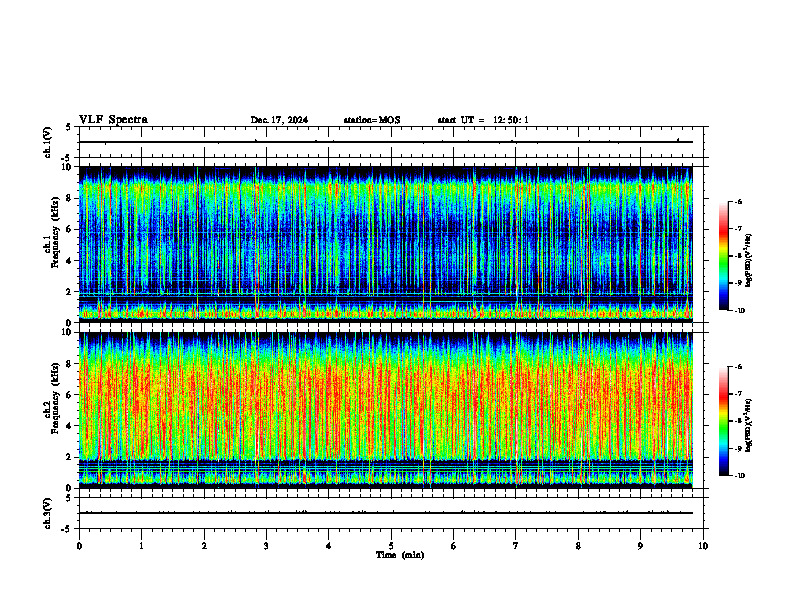The height and width of the screenshot is (612, 792).
Task: Click the 'ch.3(V)' axis label
Action: [x=48, y=514]
